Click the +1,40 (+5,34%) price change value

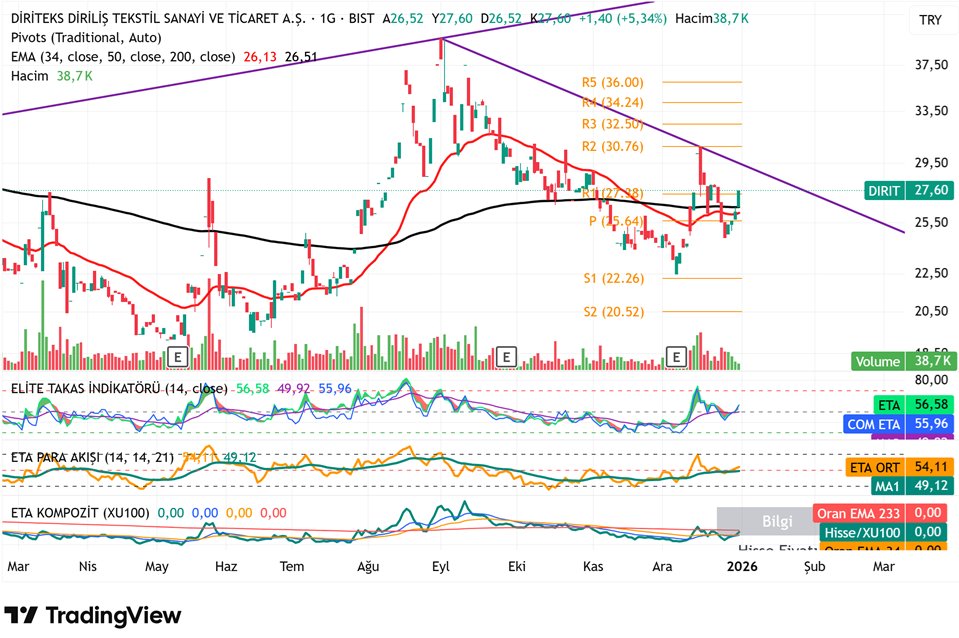coord(623,18)
